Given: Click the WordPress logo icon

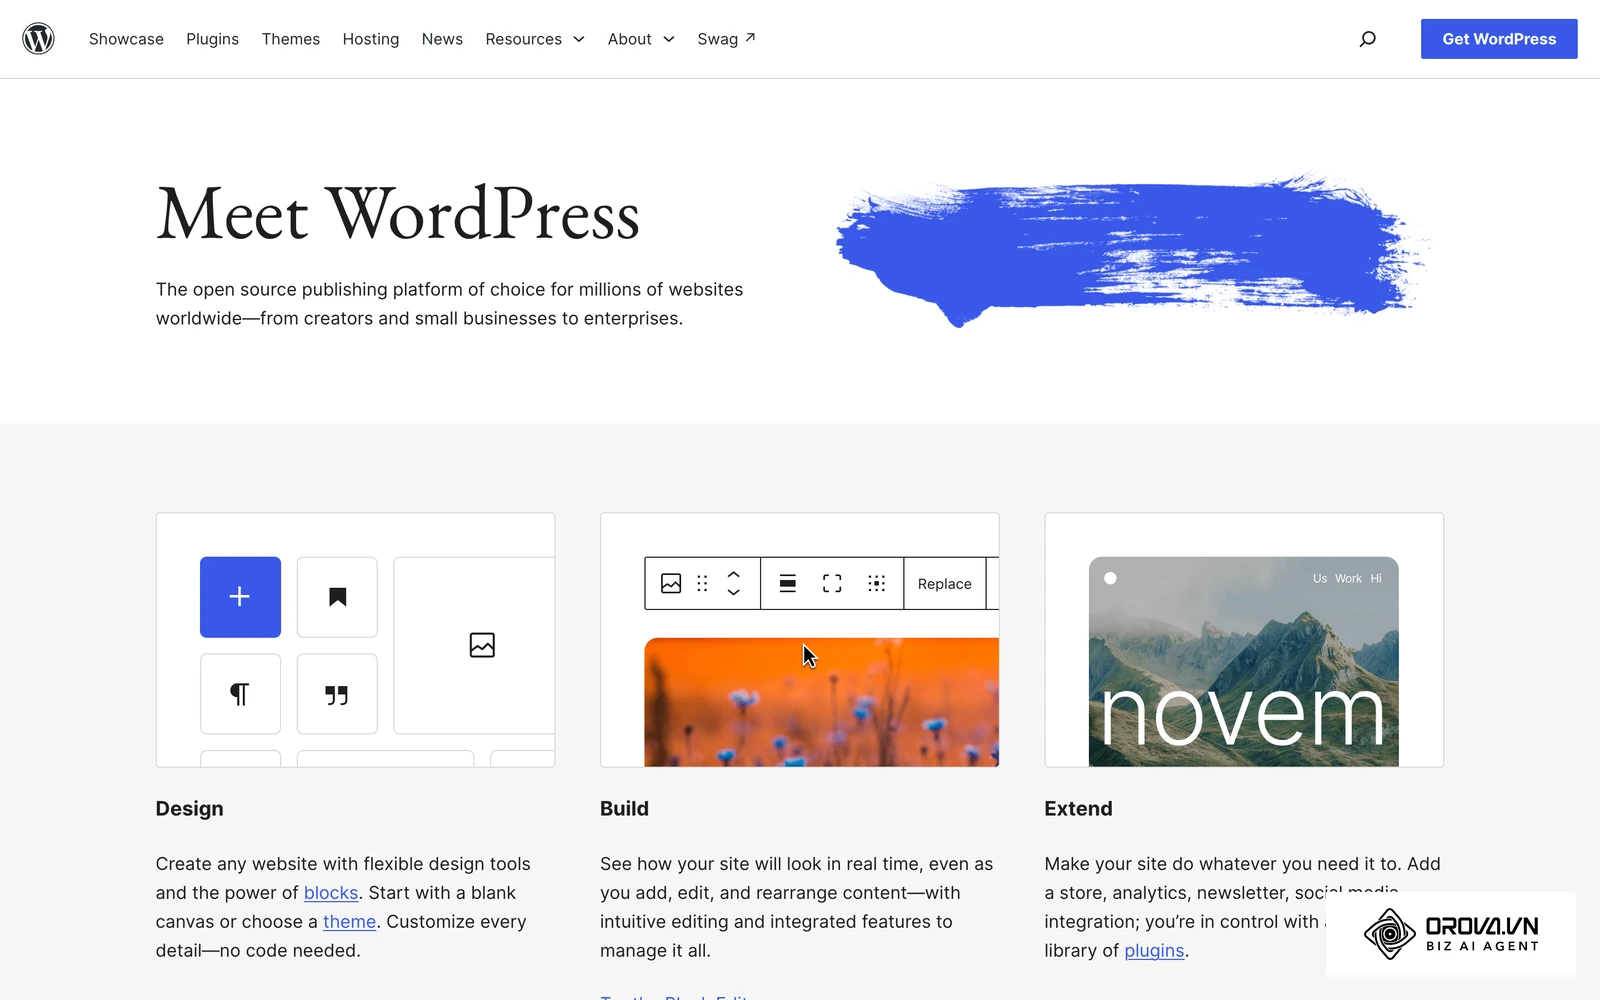Looking at the screenshot, I should coord(38,39).
